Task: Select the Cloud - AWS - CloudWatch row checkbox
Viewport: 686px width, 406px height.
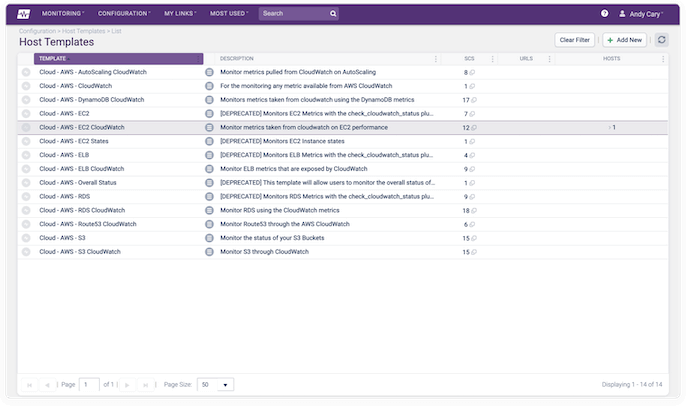Action: (26, 86)
